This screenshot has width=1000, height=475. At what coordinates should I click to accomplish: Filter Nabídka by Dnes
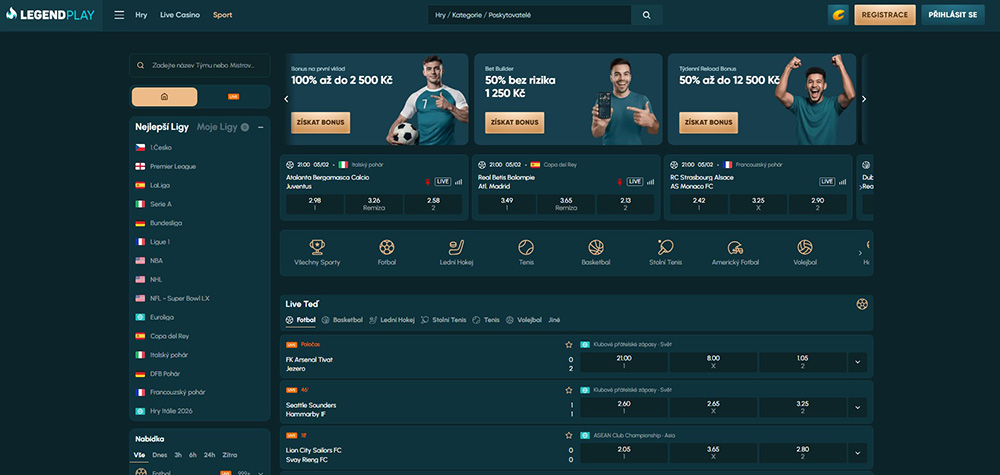click(159, 455)
